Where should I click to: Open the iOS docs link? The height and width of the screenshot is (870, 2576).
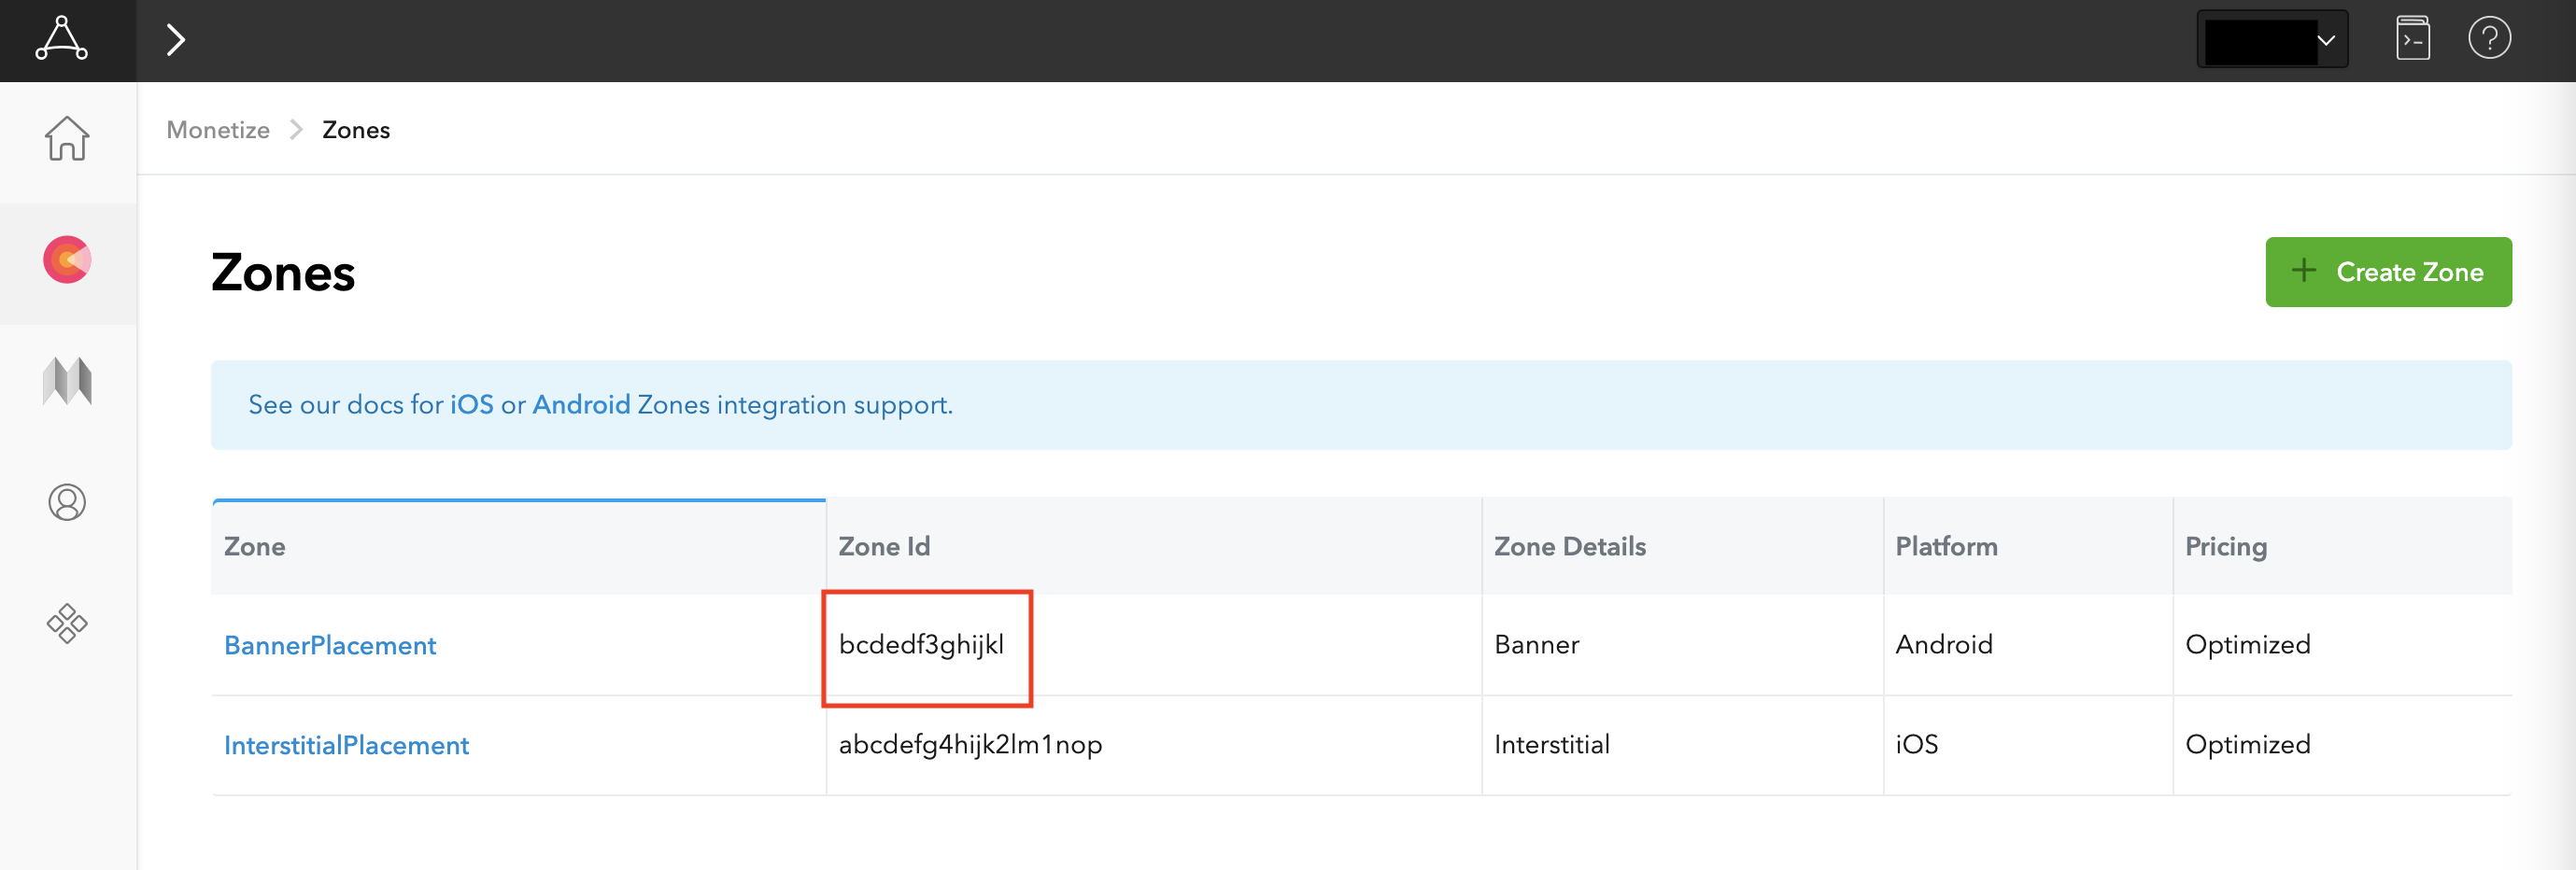(x=471, y=405)
